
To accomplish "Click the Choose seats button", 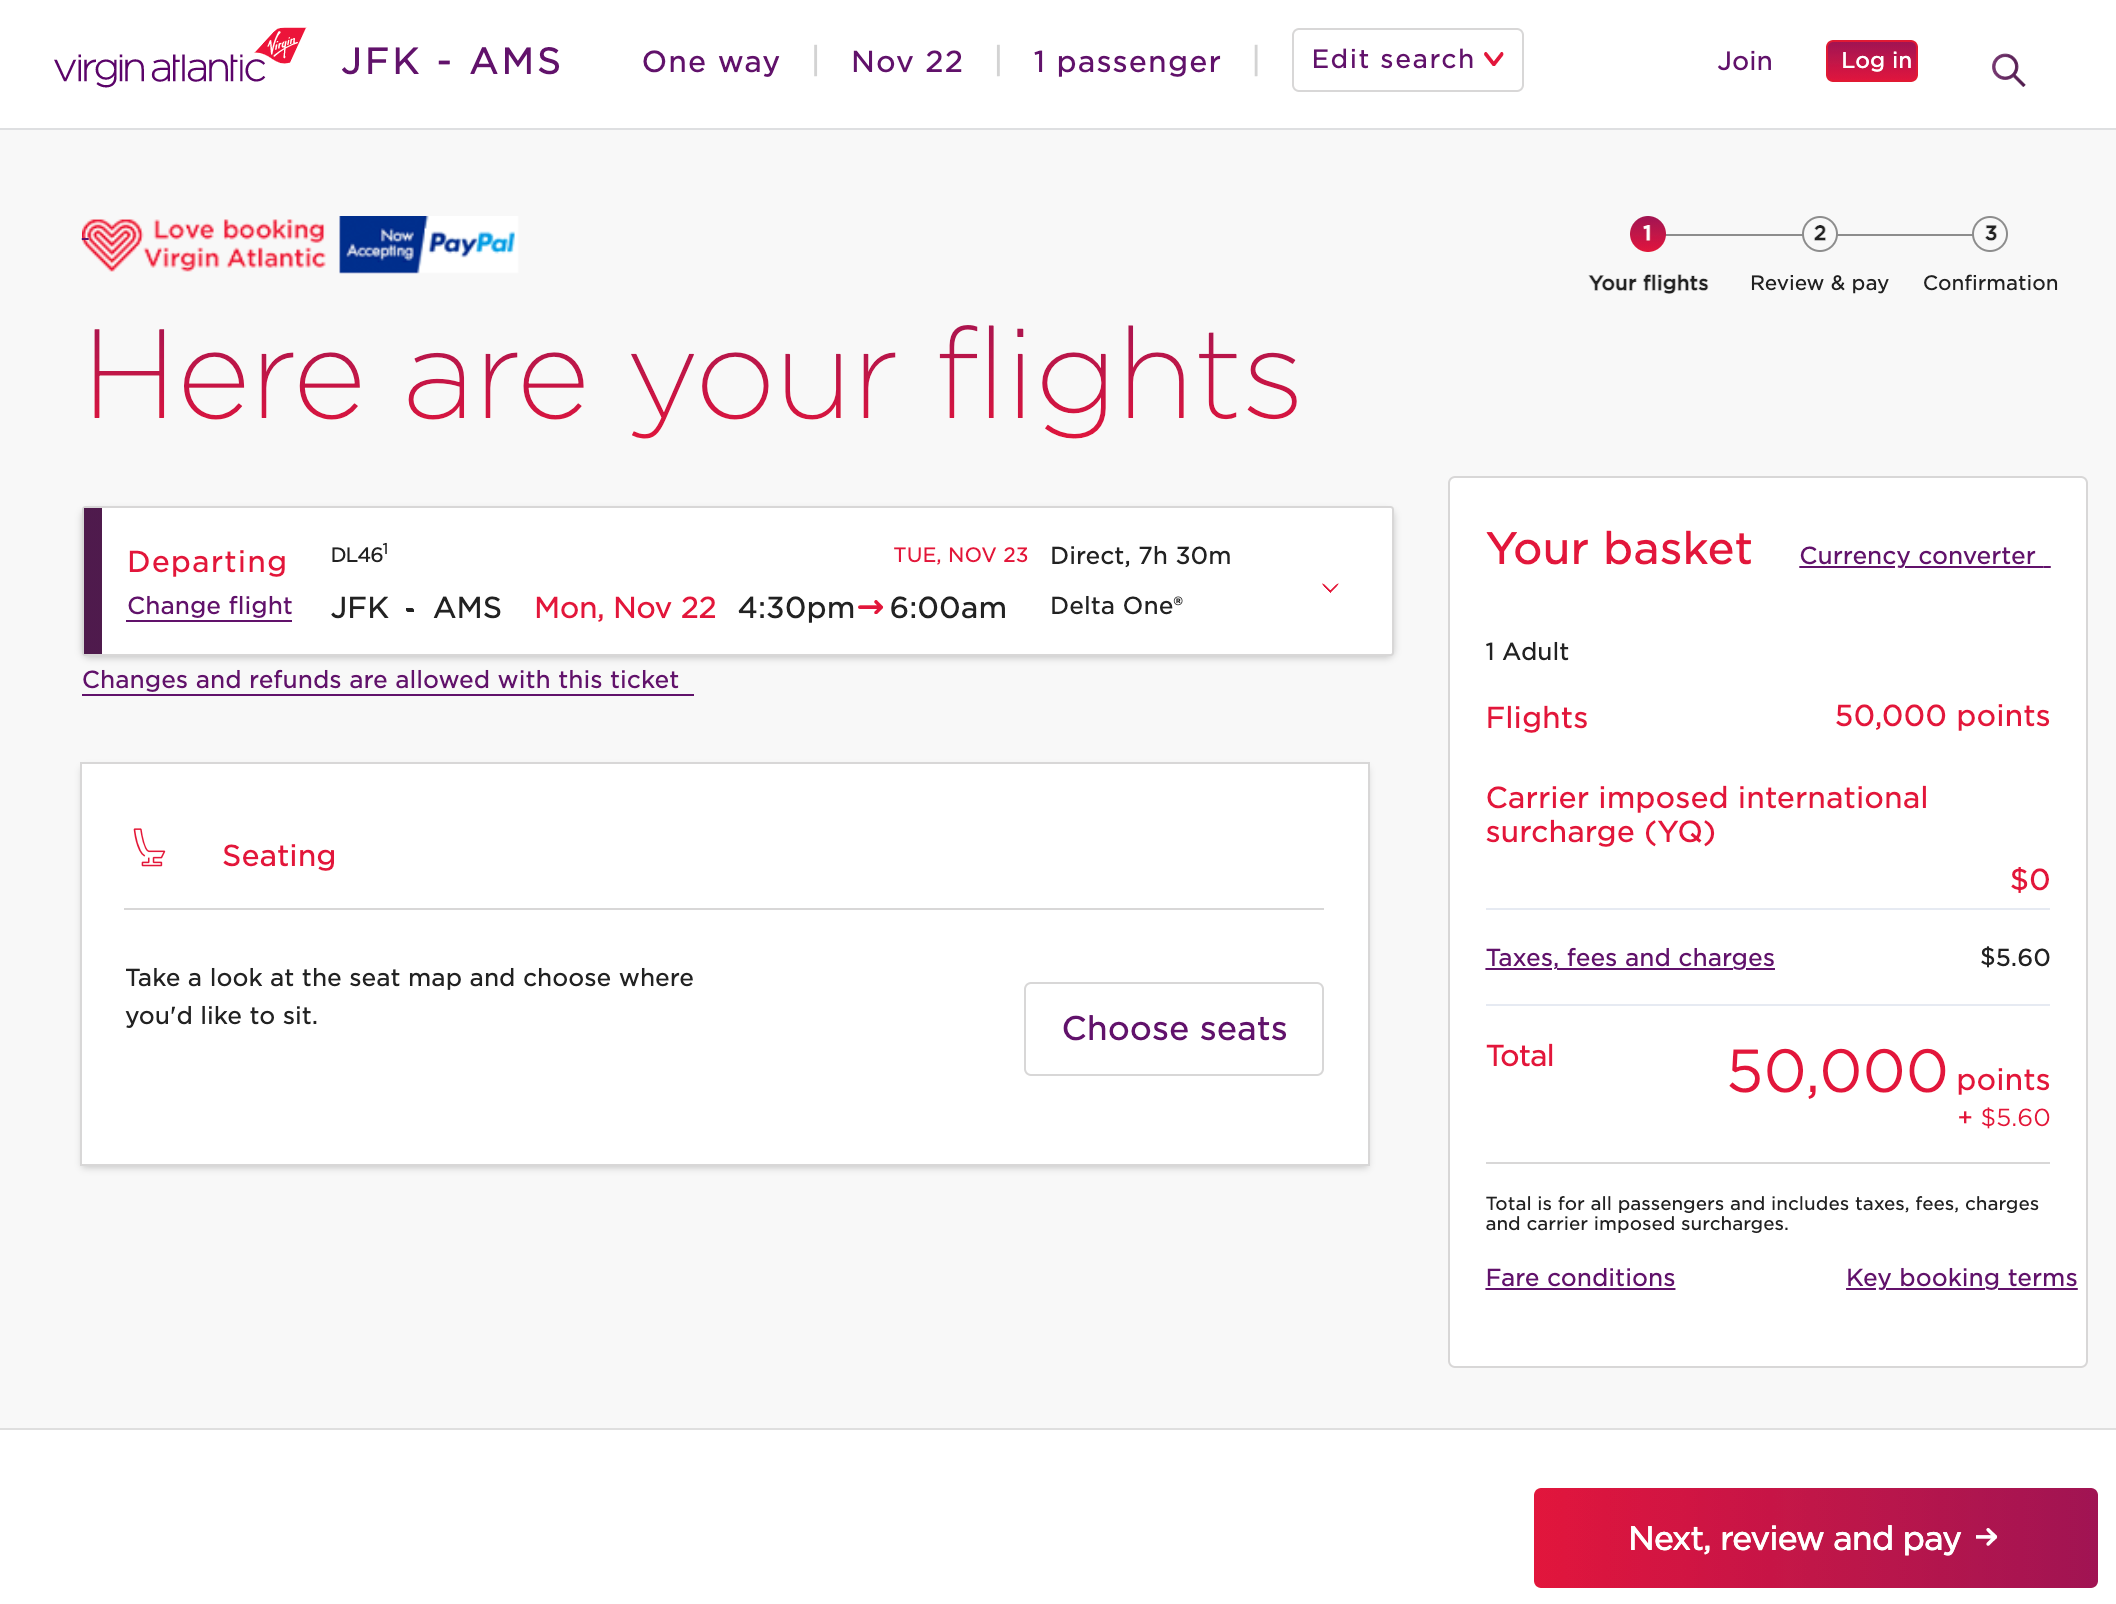I will pyautogui.click(x=1173, y=1028).
